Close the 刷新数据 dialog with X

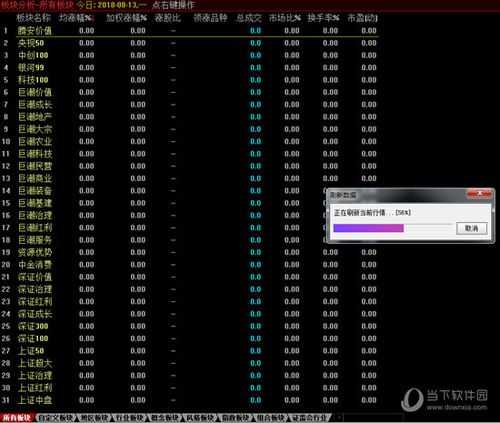click(479, 194)
